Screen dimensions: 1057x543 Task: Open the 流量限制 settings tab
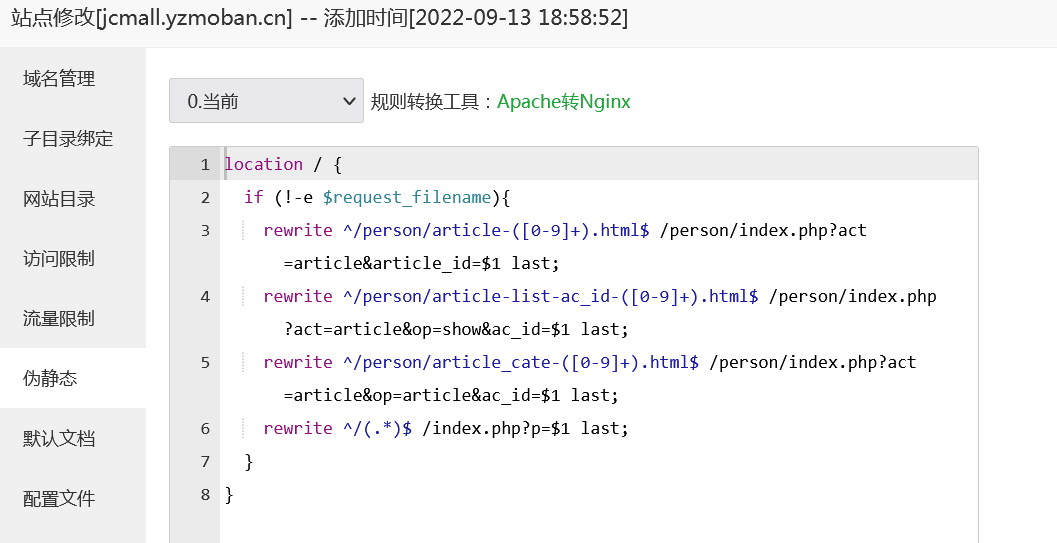(x=59, y=319)
